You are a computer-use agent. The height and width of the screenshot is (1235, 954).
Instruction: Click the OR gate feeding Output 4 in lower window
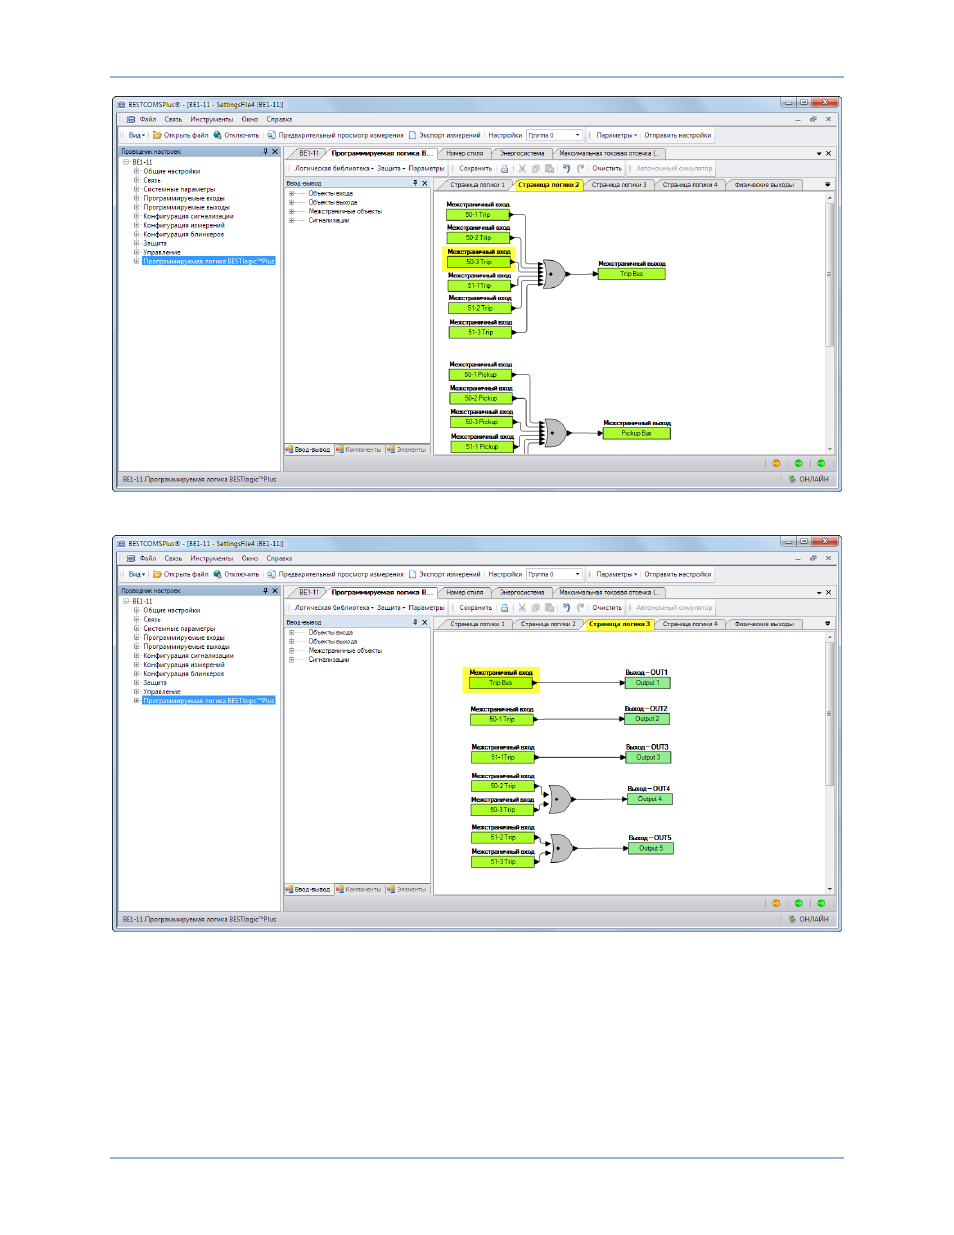coord(559,799)
